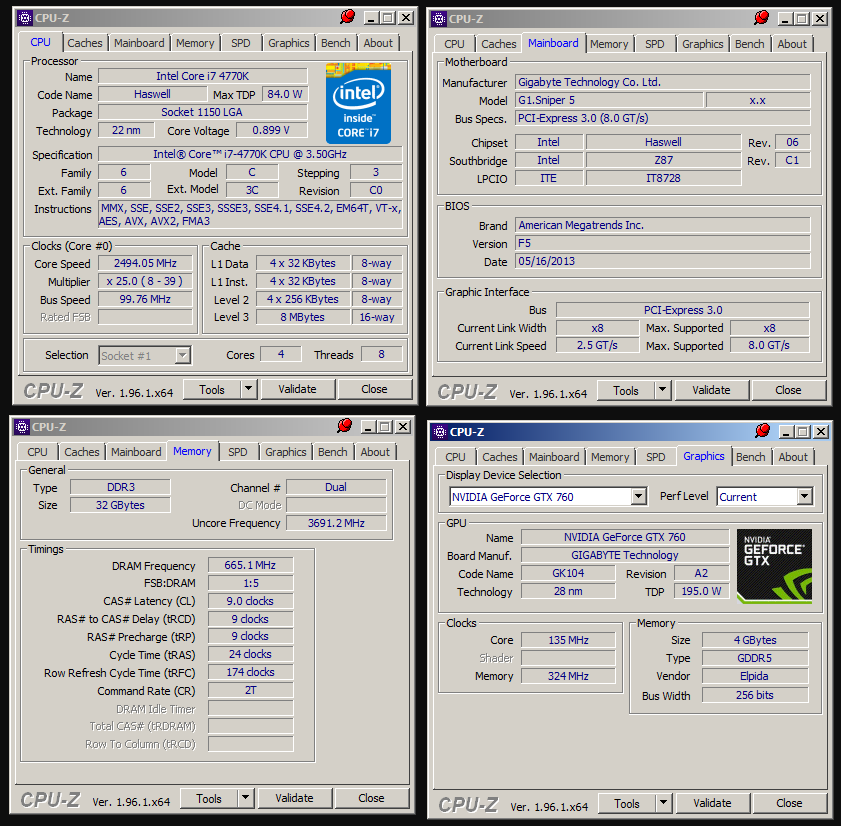Image resolution: width=841 pixels, height=826 pixels.
Task: Open the Socket #1 selection dropdown
Action: click(x=183, y=355)
